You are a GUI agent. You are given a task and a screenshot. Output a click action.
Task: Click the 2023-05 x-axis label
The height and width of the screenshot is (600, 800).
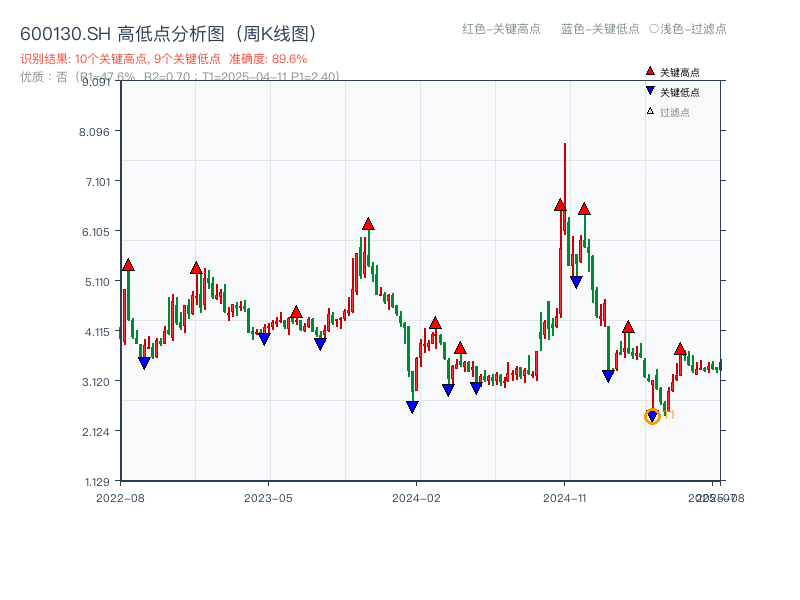(x=268, y=498)
